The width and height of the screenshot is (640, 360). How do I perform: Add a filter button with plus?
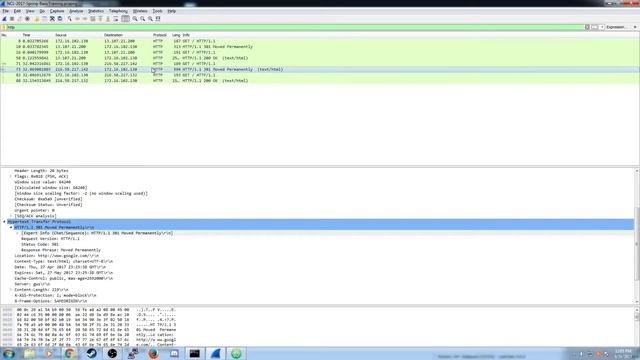coord(635,27)
